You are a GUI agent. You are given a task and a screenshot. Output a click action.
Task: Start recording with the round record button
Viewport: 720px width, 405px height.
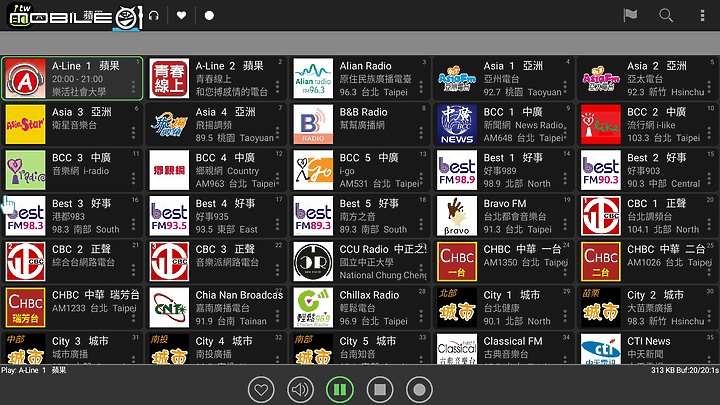coord(419,390)
